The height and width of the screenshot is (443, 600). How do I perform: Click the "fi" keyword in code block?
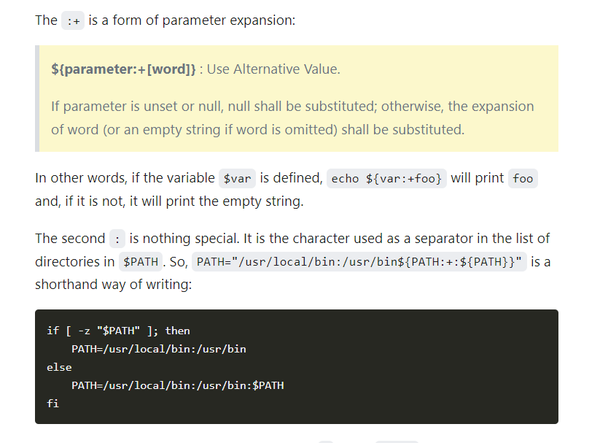pyautogui.click(x=53, y=403)
